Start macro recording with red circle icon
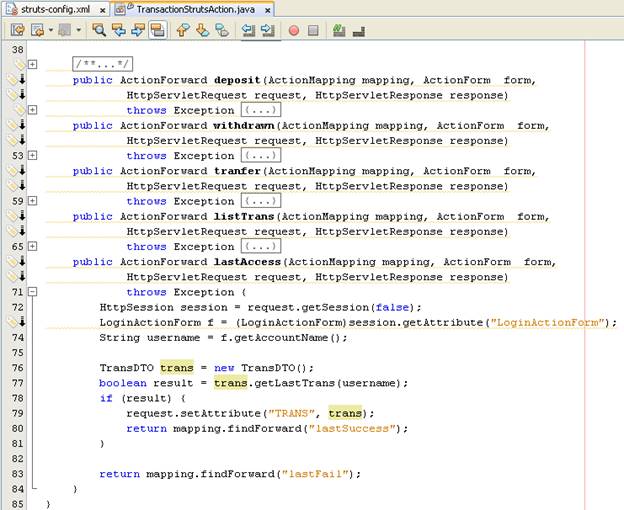Screen dimensions: 624x510 294,30
